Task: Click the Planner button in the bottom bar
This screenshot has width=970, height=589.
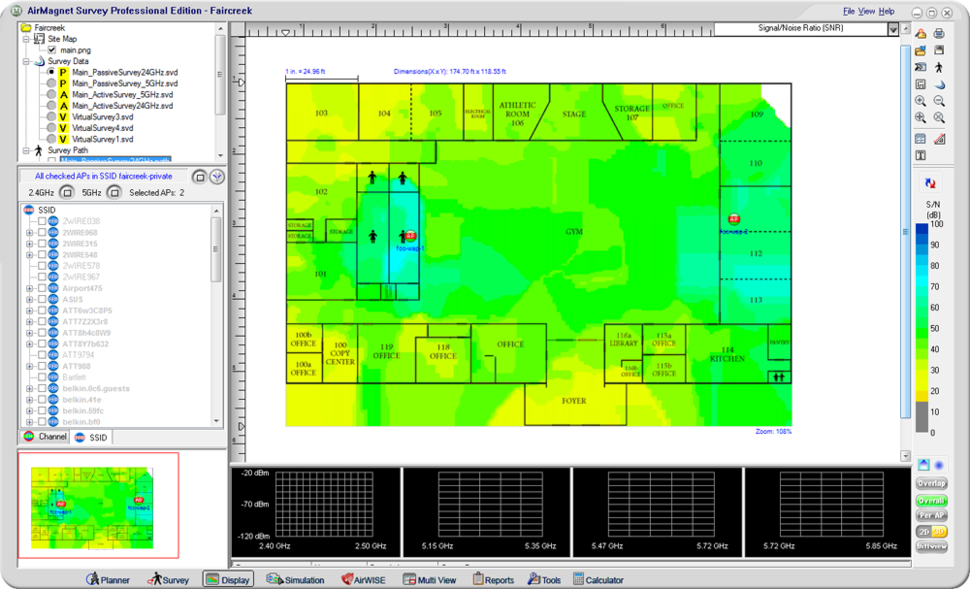Action: 108,580
